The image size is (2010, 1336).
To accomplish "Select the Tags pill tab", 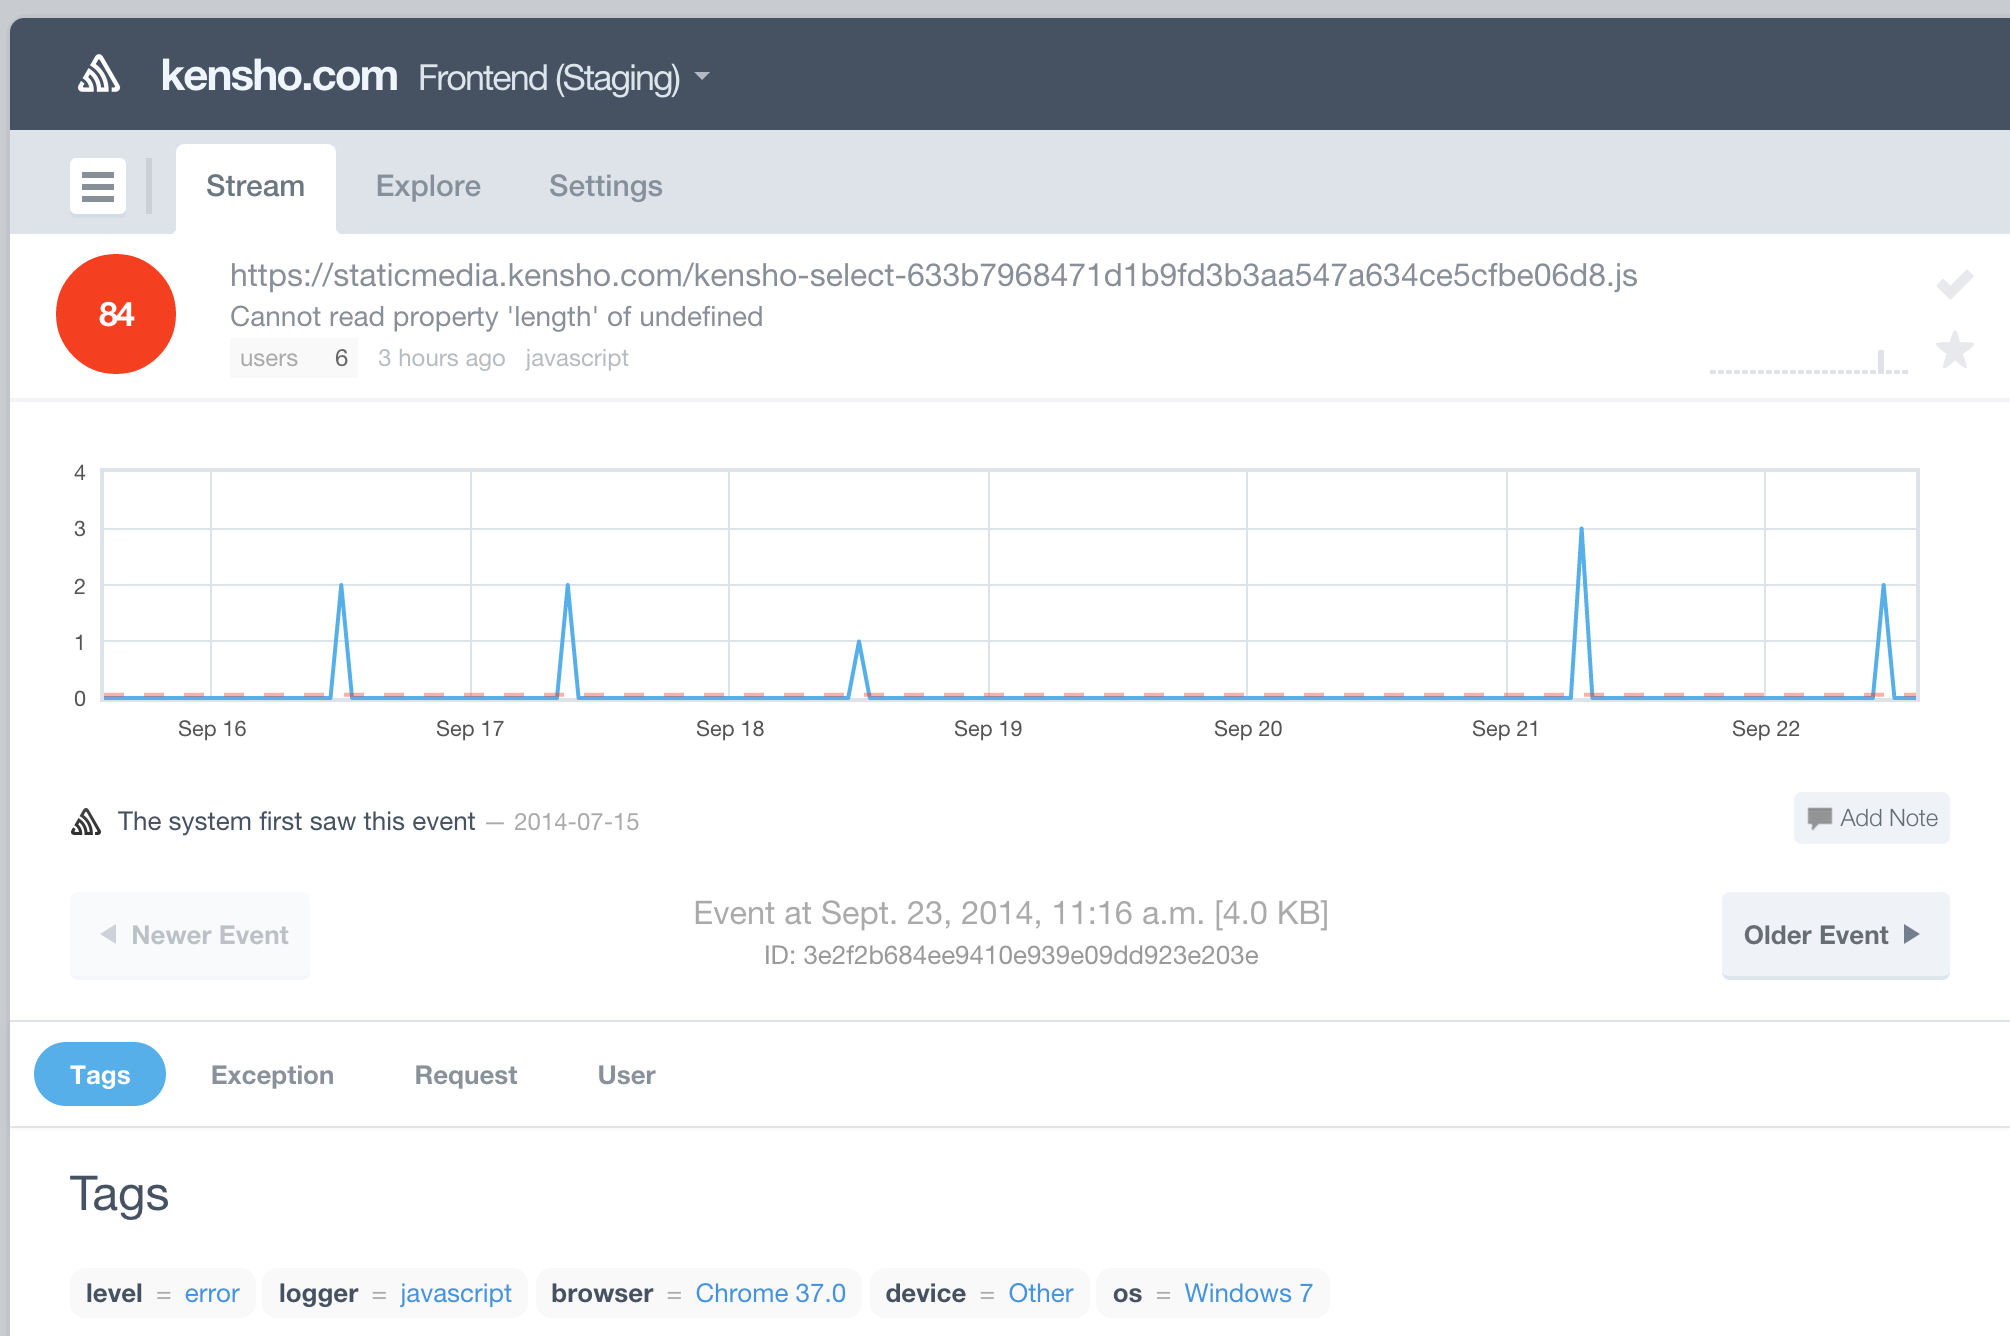I will coord(100,1075).
